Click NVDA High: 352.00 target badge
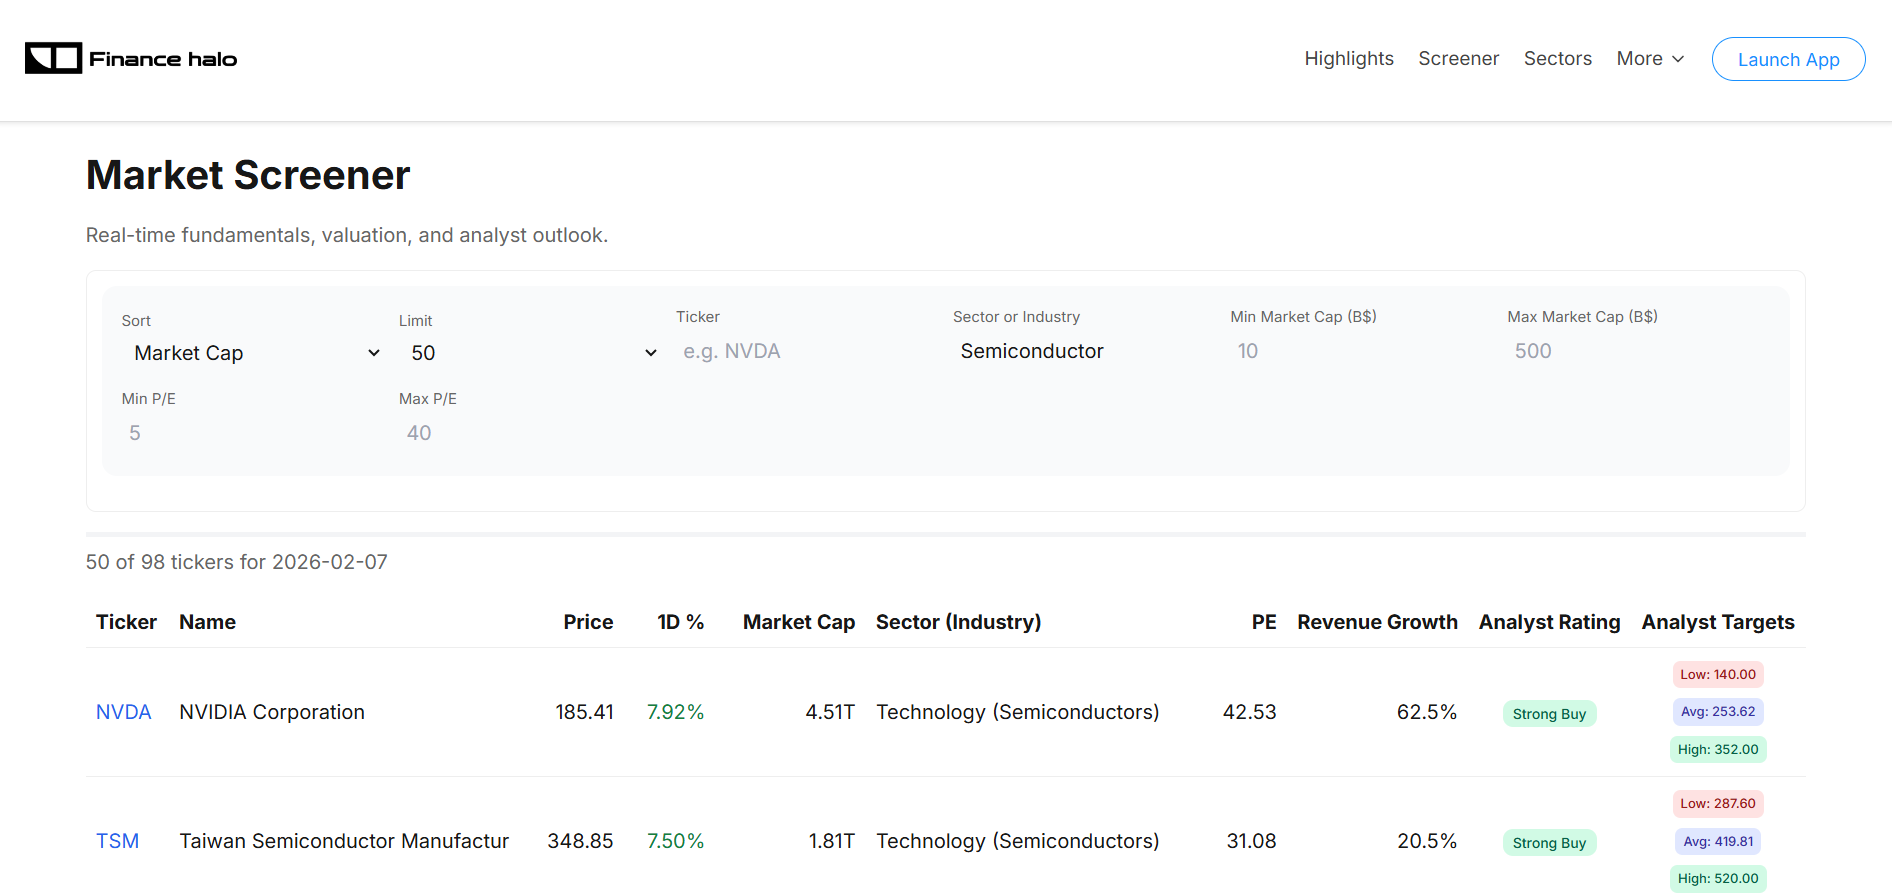1892x893 pixels. pos(1717,749)
